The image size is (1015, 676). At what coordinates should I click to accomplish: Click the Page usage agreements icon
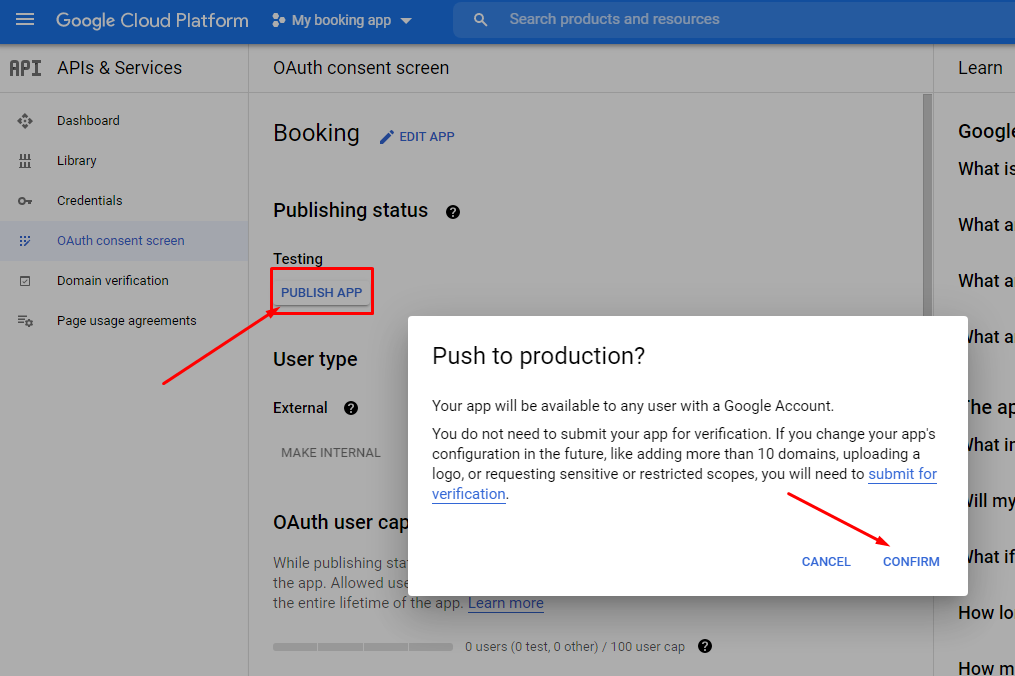(x=25, y=321)
